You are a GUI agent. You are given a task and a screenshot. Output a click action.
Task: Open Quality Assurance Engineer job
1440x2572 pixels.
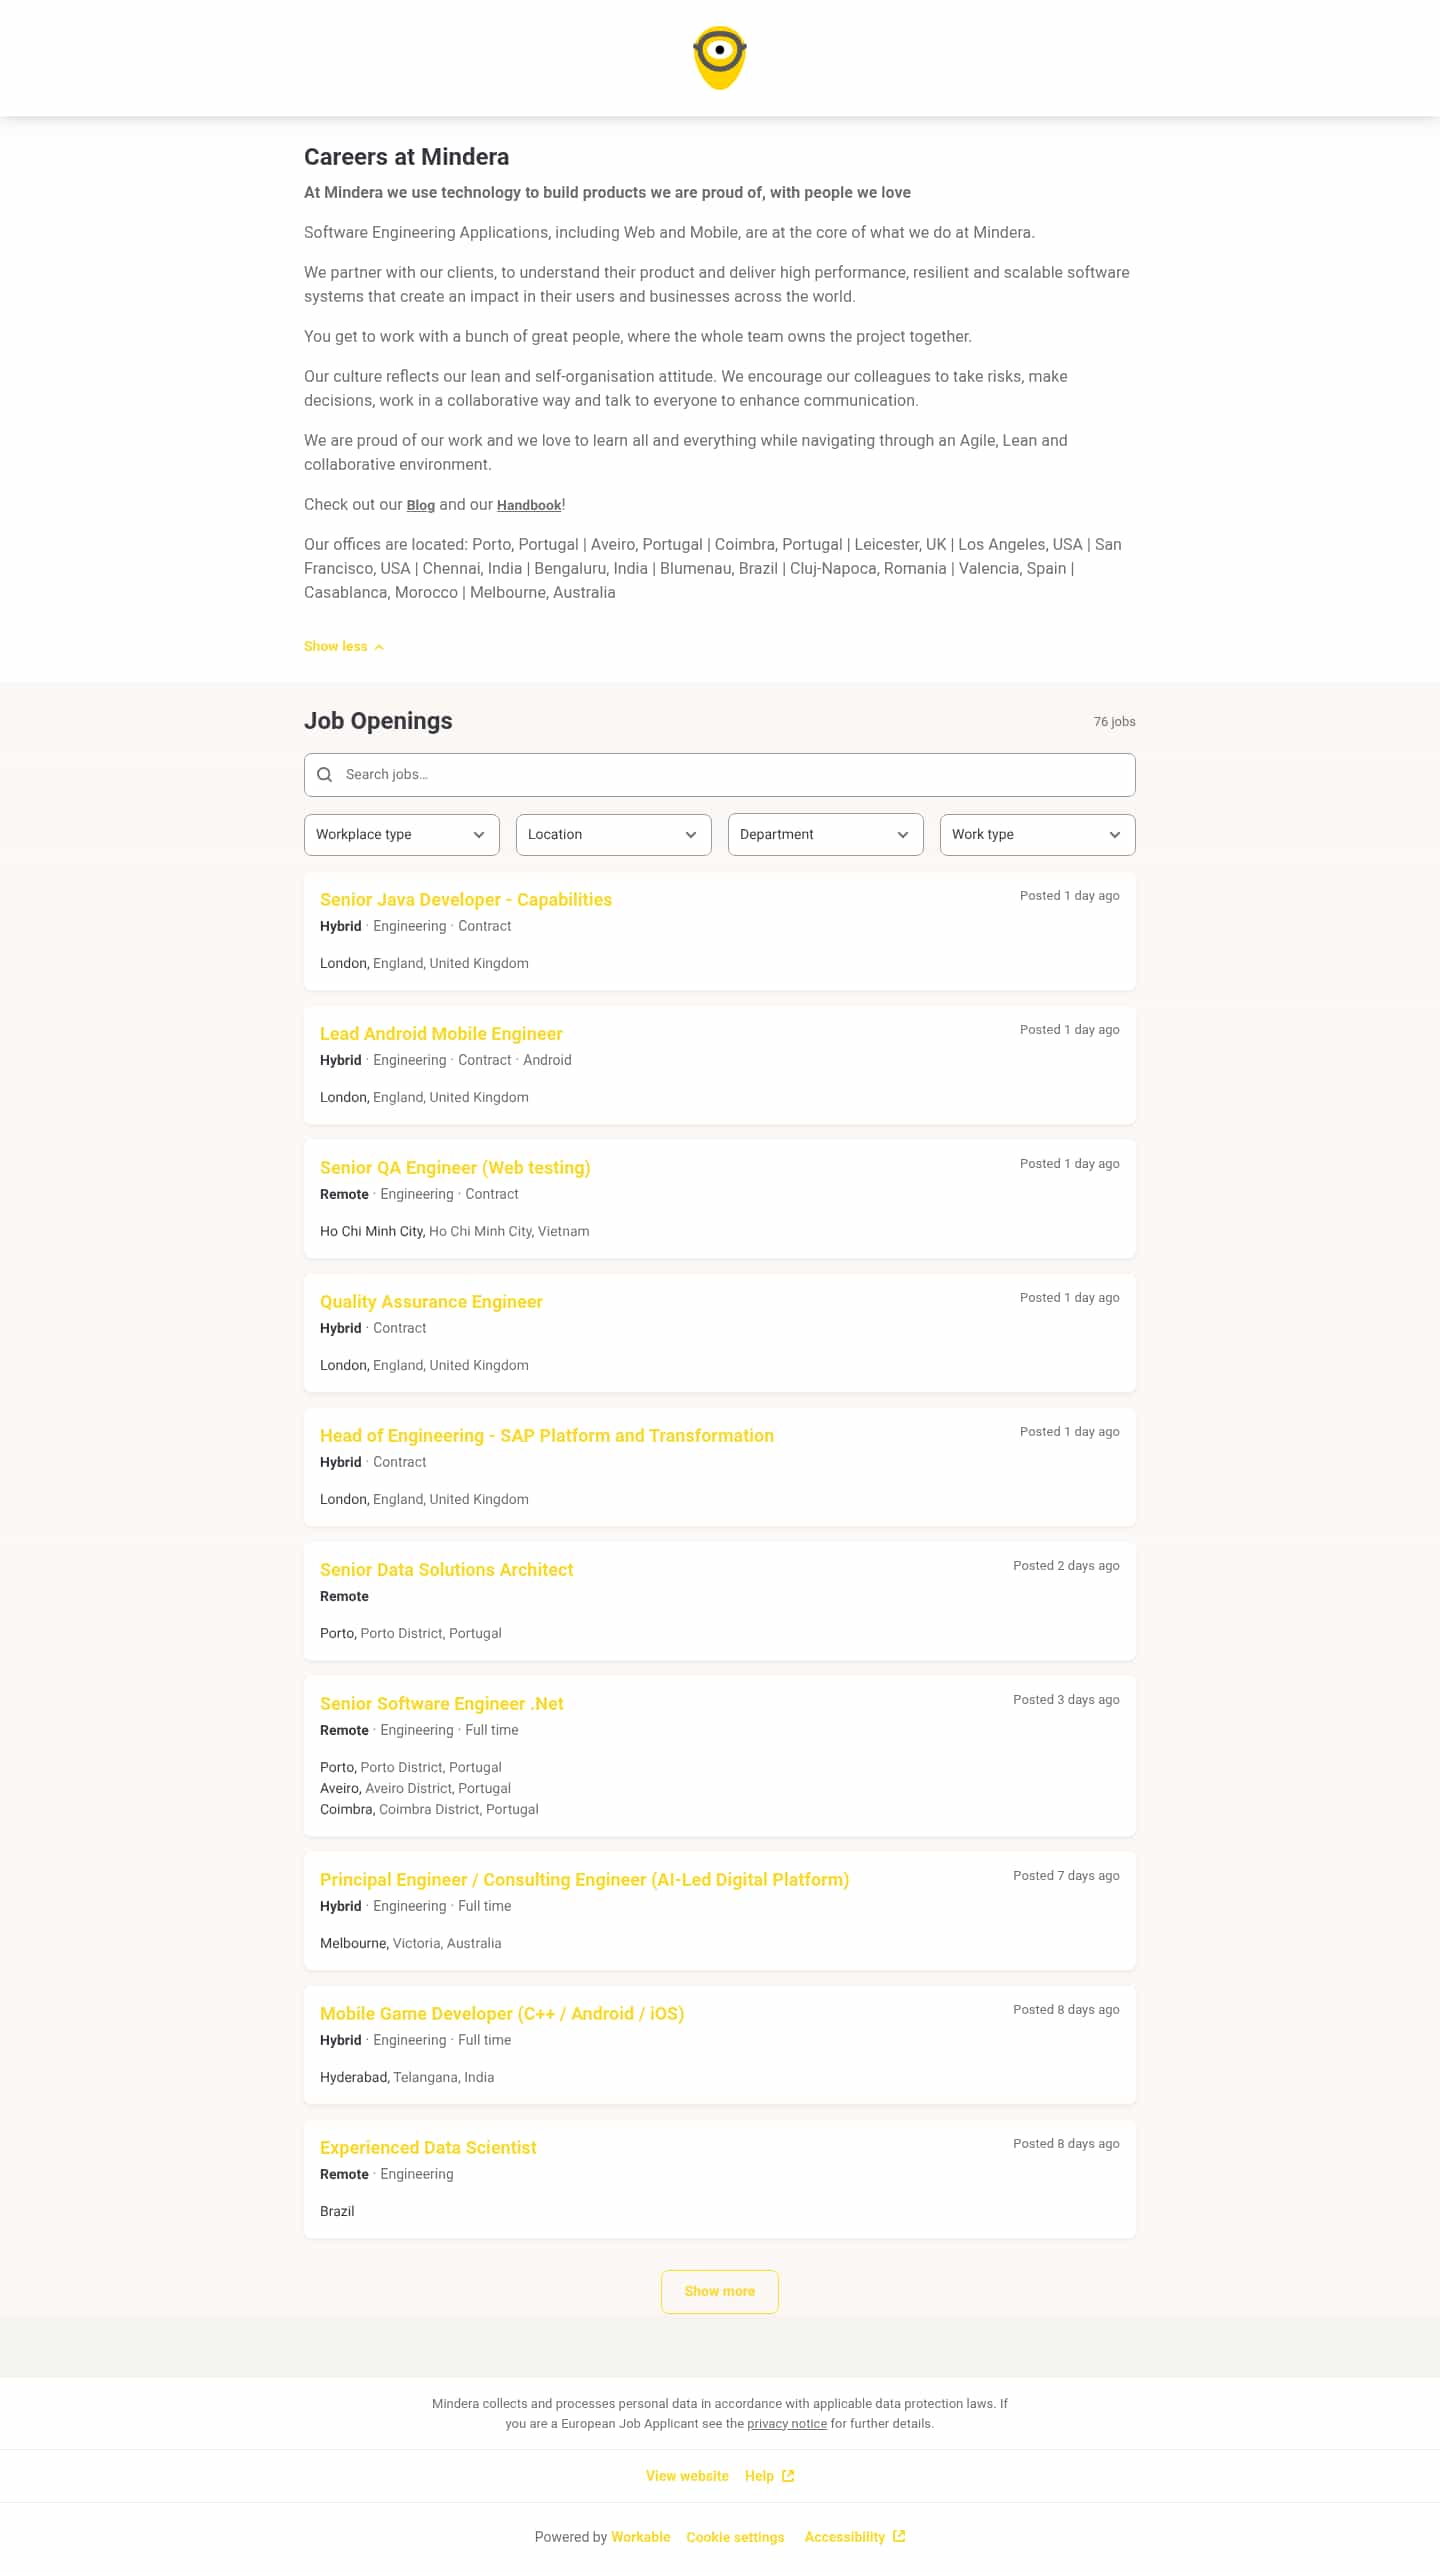tap(431, 1302)
